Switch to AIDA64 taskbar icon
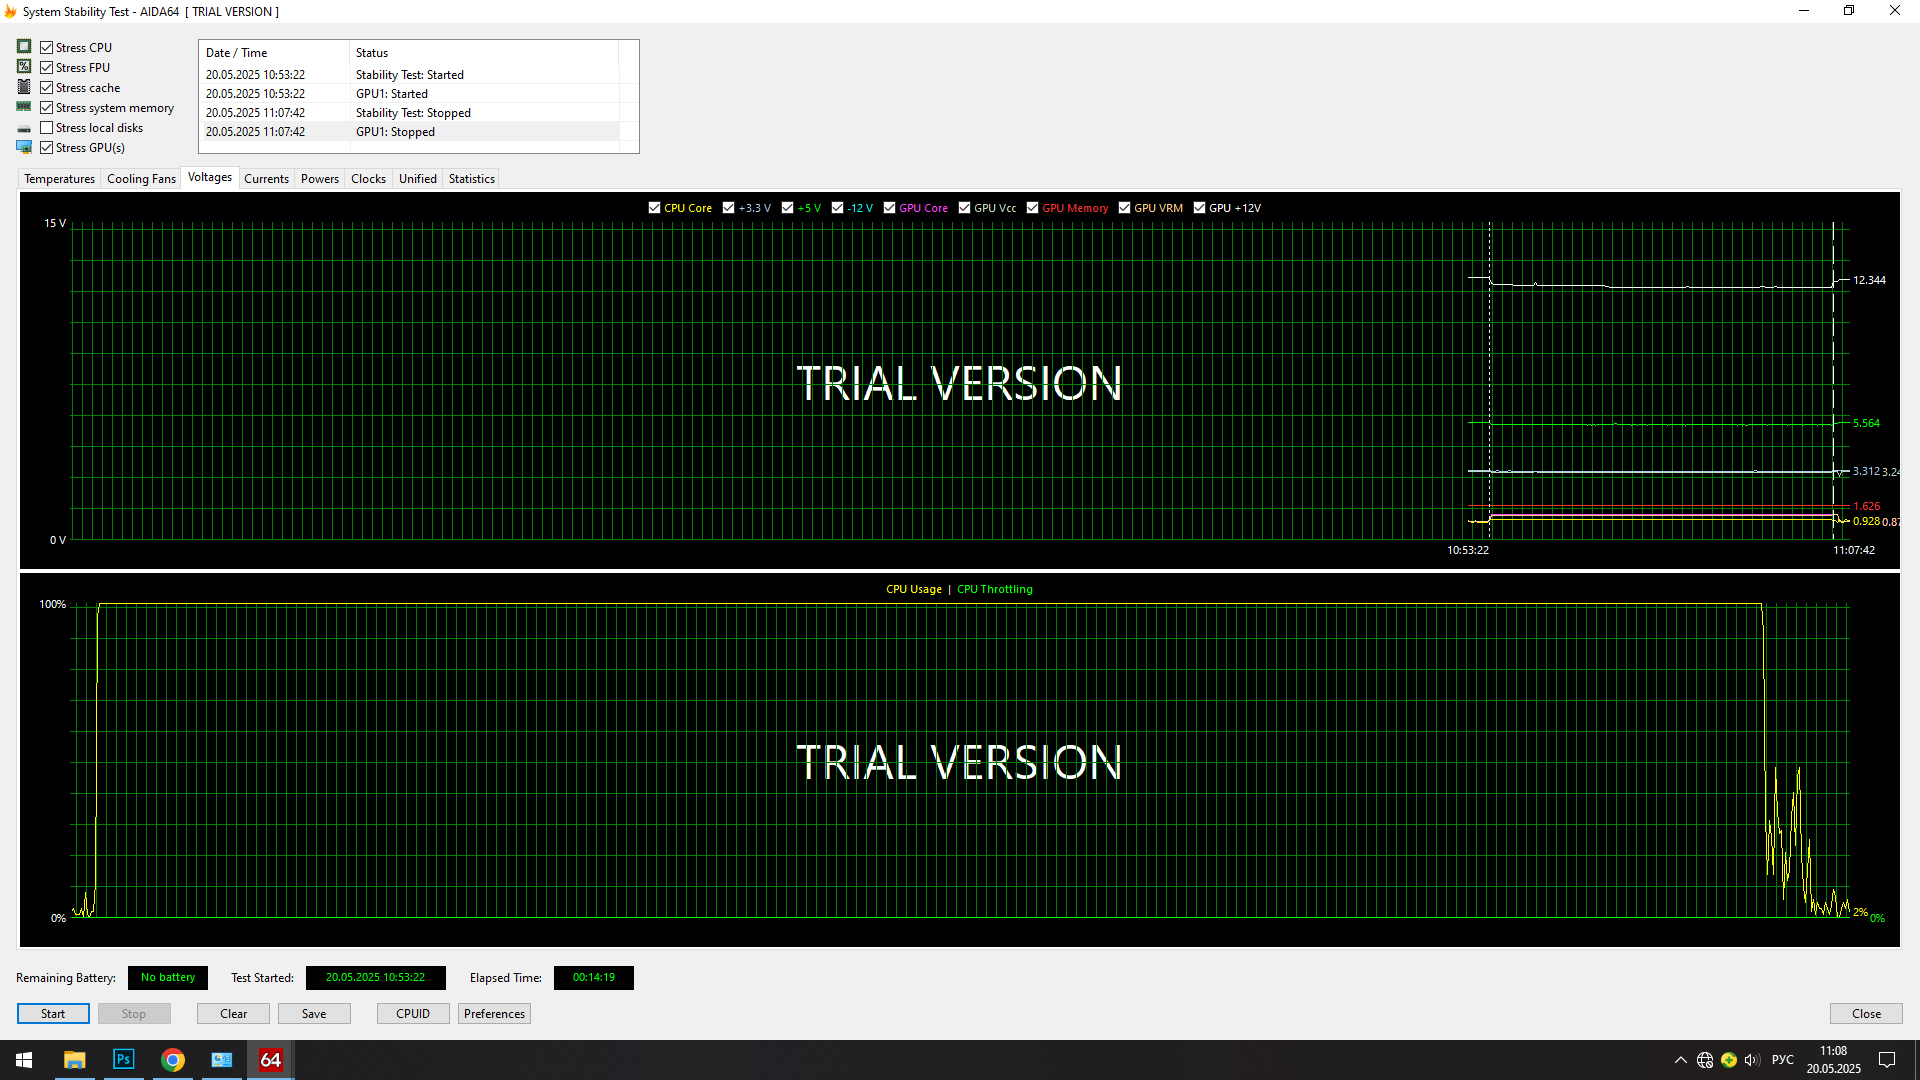The image size is (1920, 1080). (x=271, y=1060)
